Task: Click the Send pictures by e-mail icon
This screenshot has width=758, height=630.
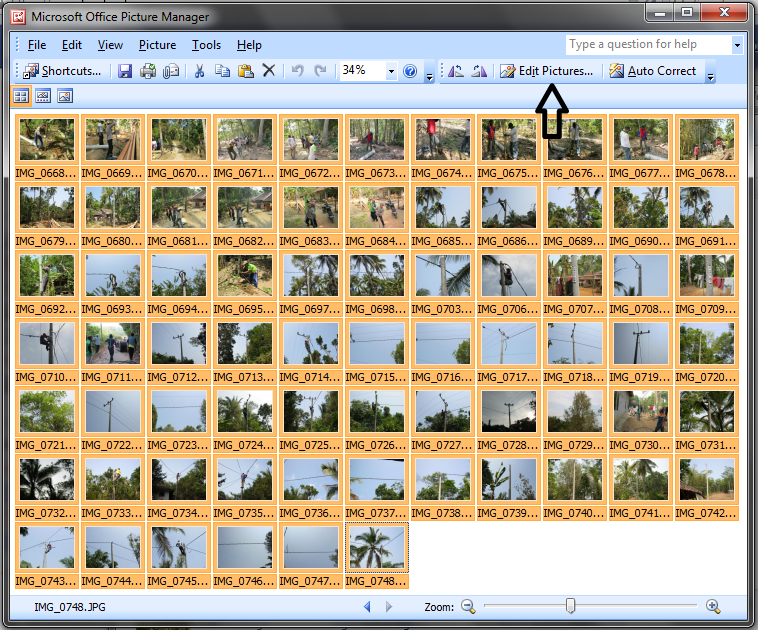Action: [171, 71]
